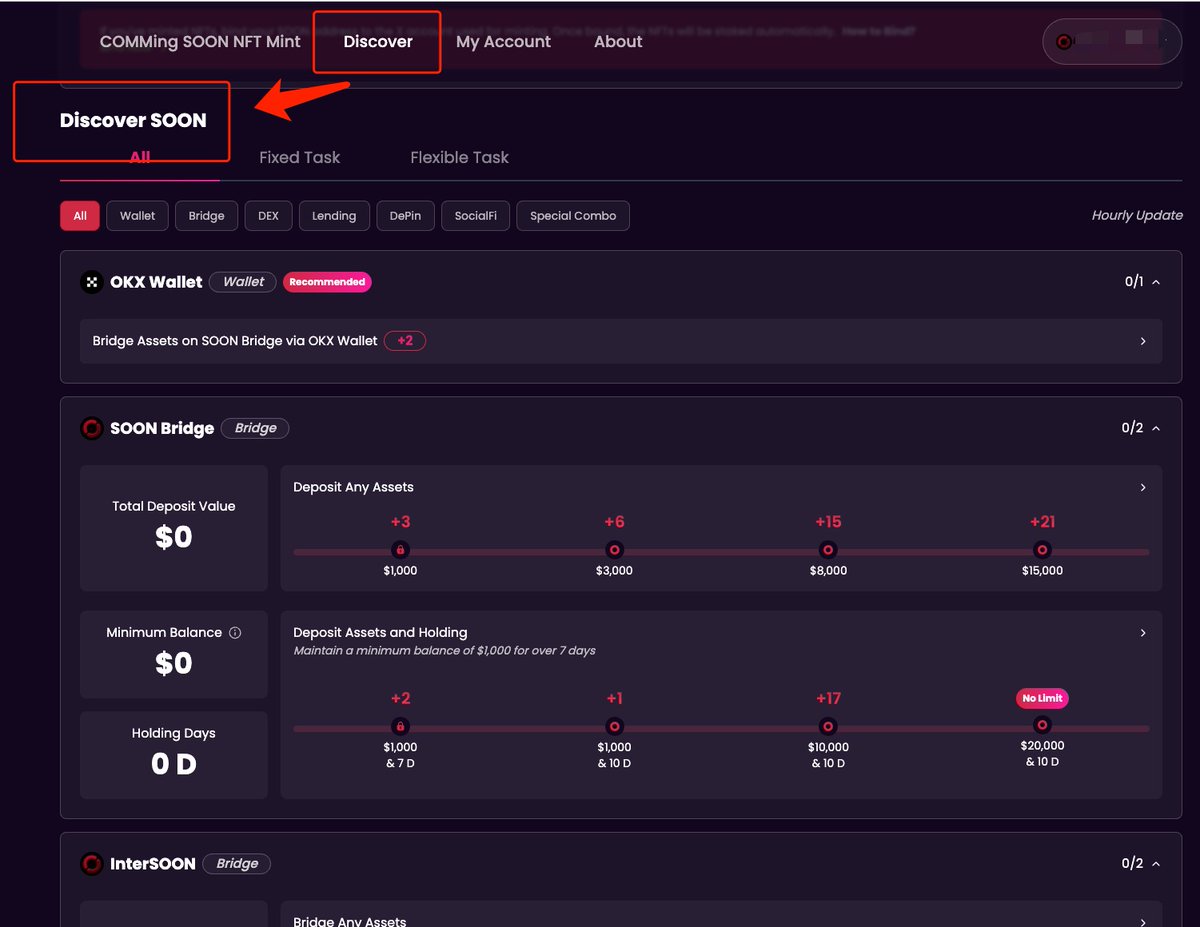Click the InterSOON logo icon
Image resolution: width=1200 pixels, height=927 pixels.
coord(92,863)
